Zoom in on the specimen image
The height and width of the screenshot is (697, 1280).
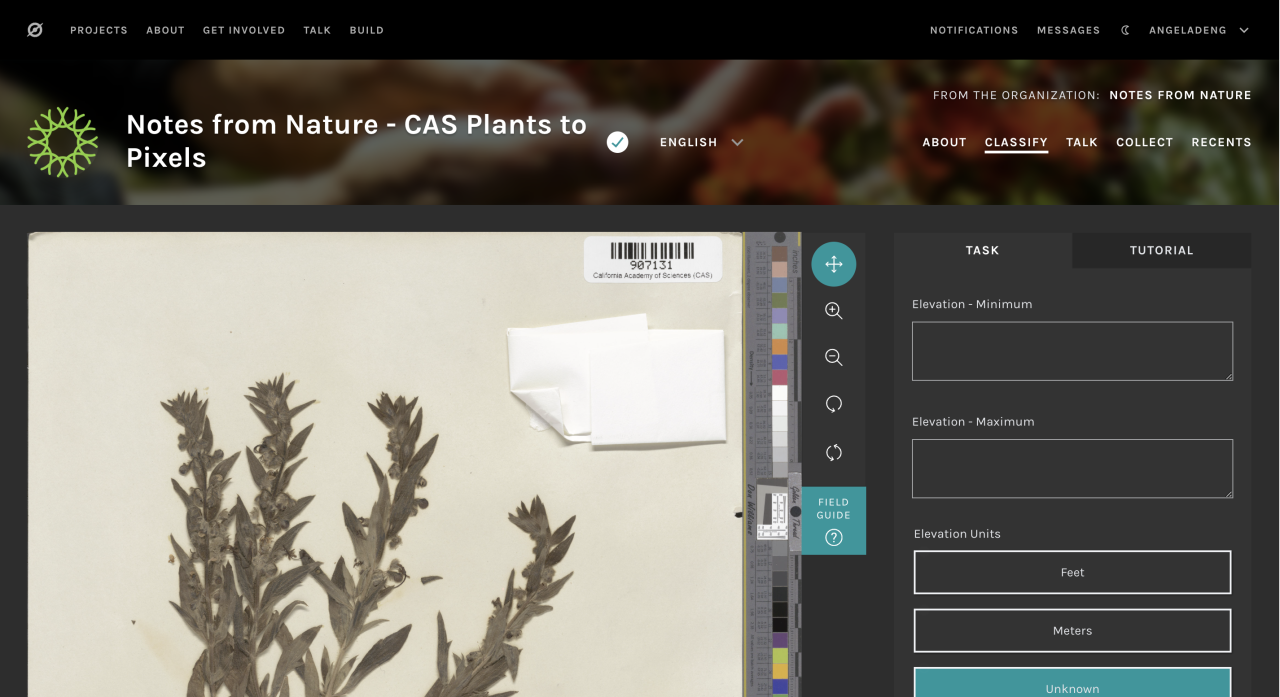pos(834,311)
